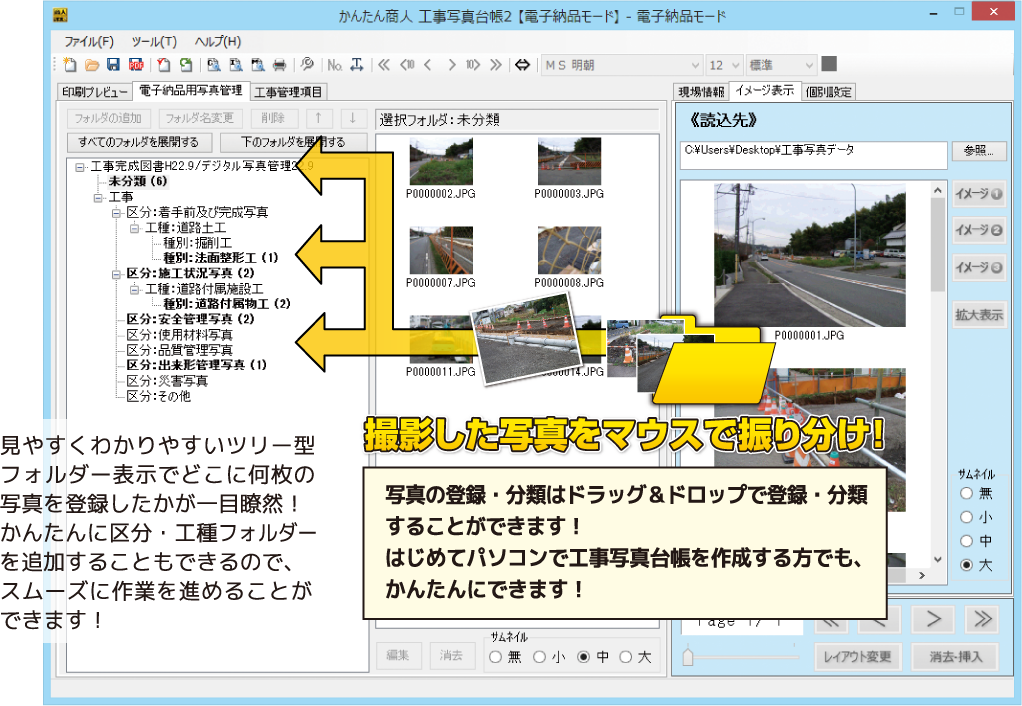The height and width of the screenshot is (706, 1022).
Task: Click the save floppy disk icon
Action: 113,65
